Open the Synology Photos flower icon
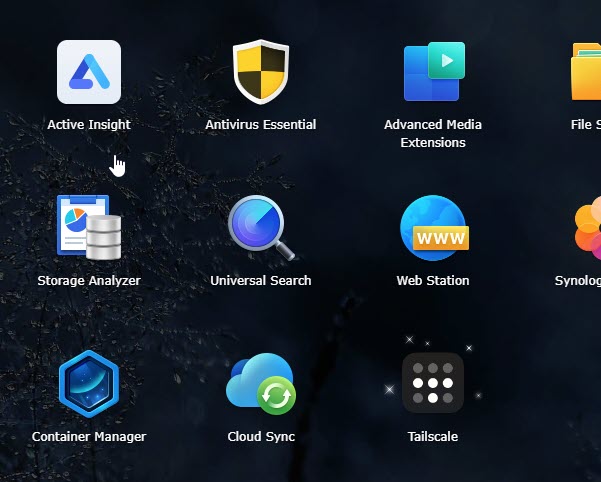The width and height of the screenshot is (601, 482). coord(588,228)
